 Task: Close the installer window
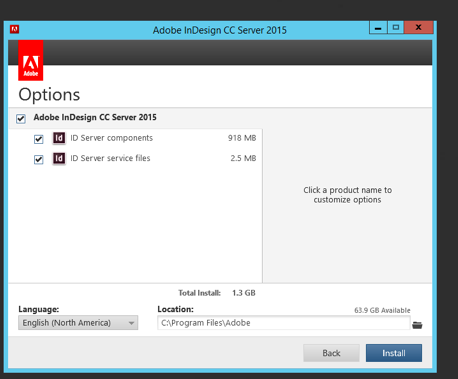(419, 28)
